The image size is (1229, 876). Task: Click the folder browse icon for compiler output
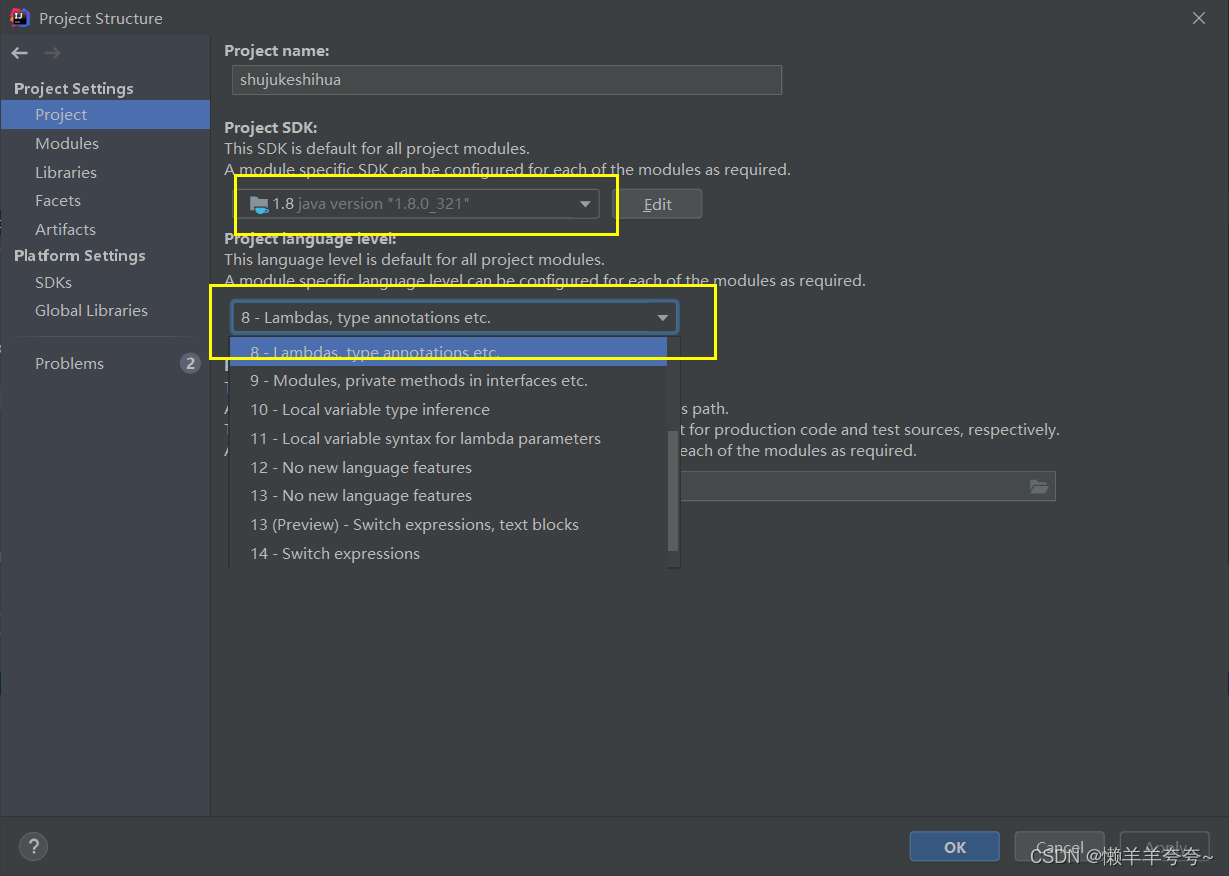[x=1039, y=486]
